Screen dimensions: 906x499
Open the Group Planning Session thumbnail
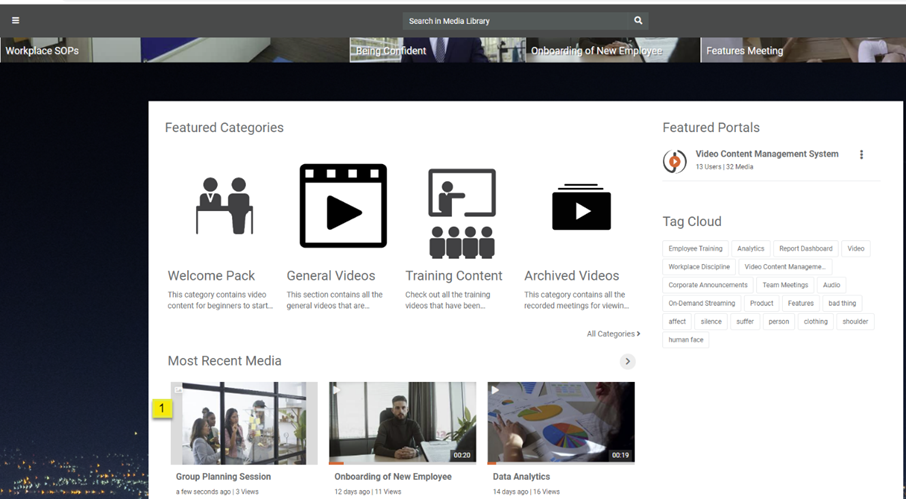coord(244,423)
